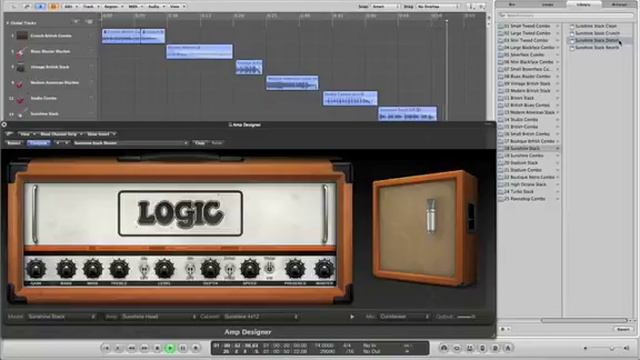Click the tremolo SPEED knob
The image size is (640, 360).
click(x=250, y=269)
